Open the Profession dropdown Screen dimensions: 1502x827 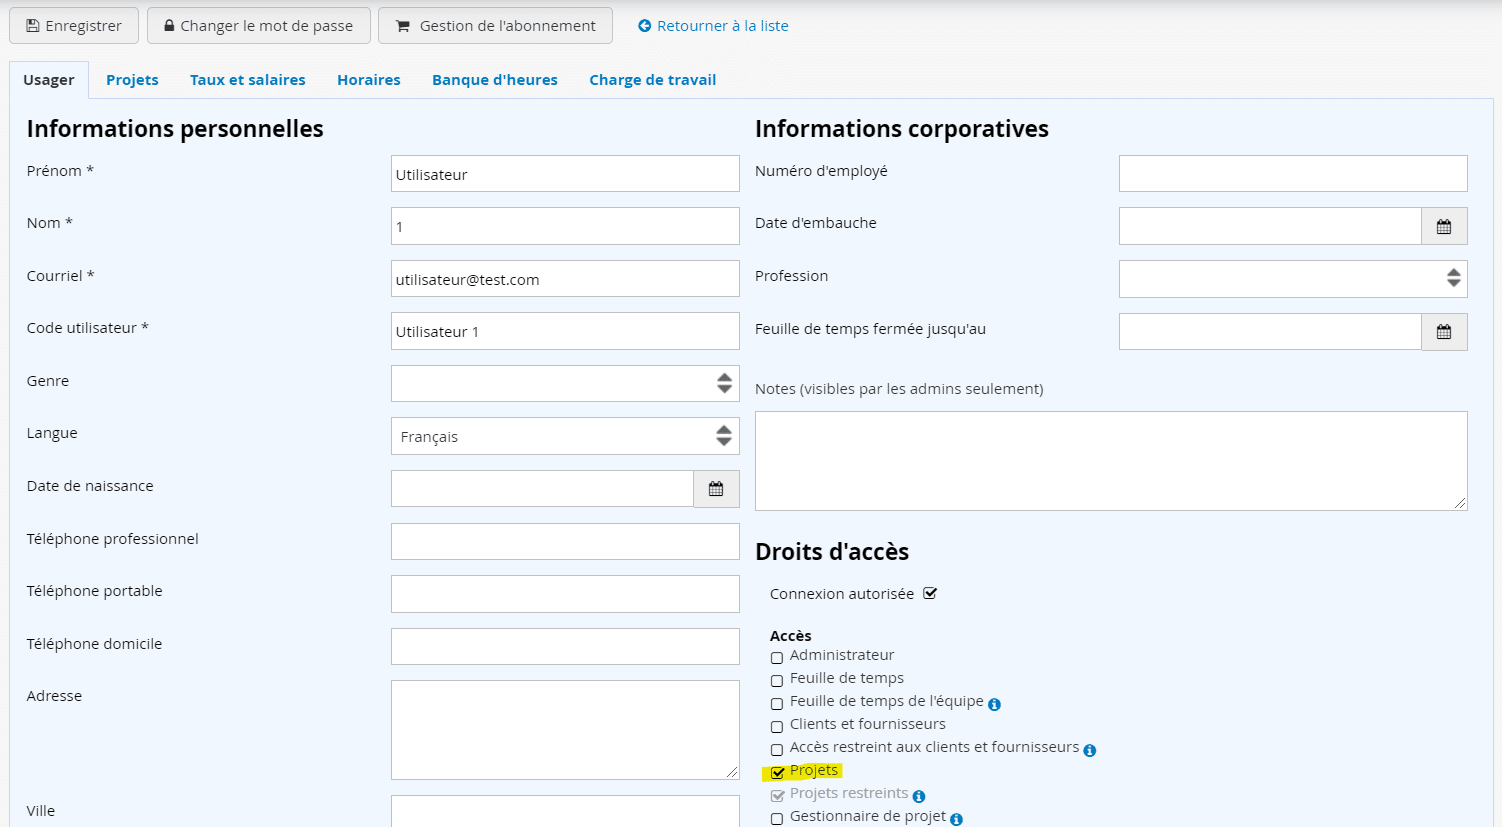click(1293, 279)
